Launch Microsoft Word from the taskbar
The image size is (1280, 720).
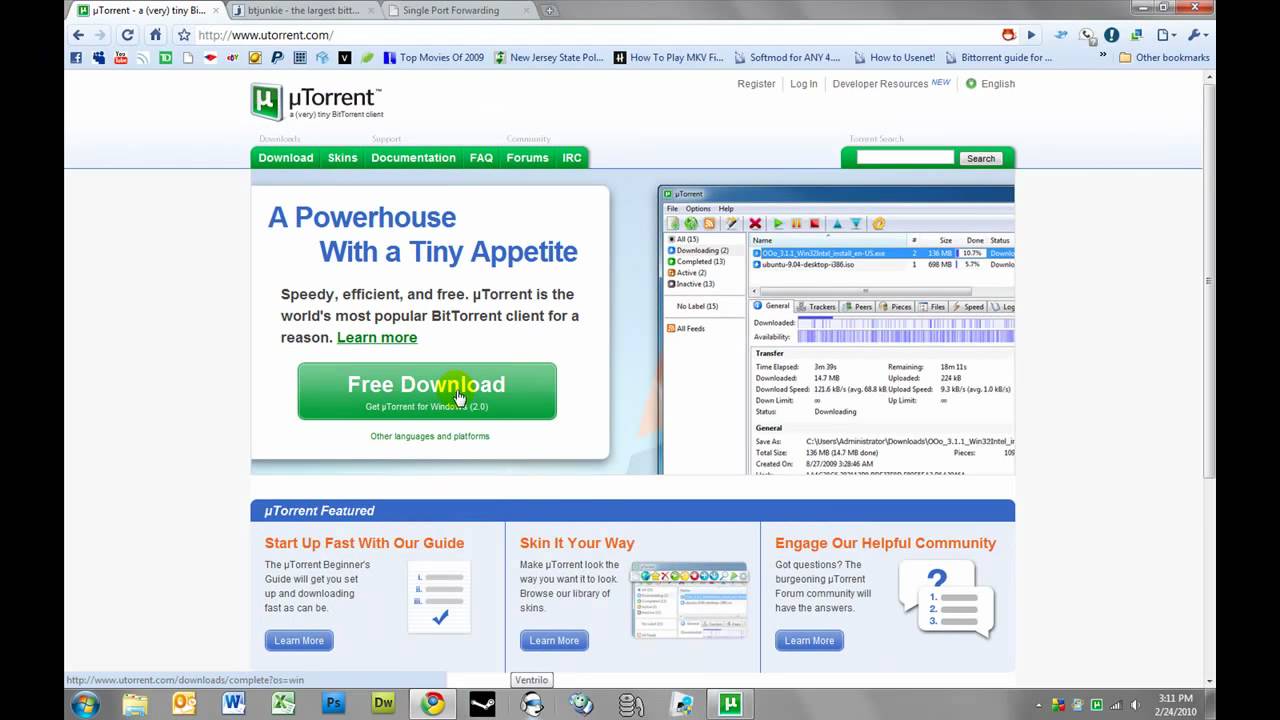click(x=234, y=704)
